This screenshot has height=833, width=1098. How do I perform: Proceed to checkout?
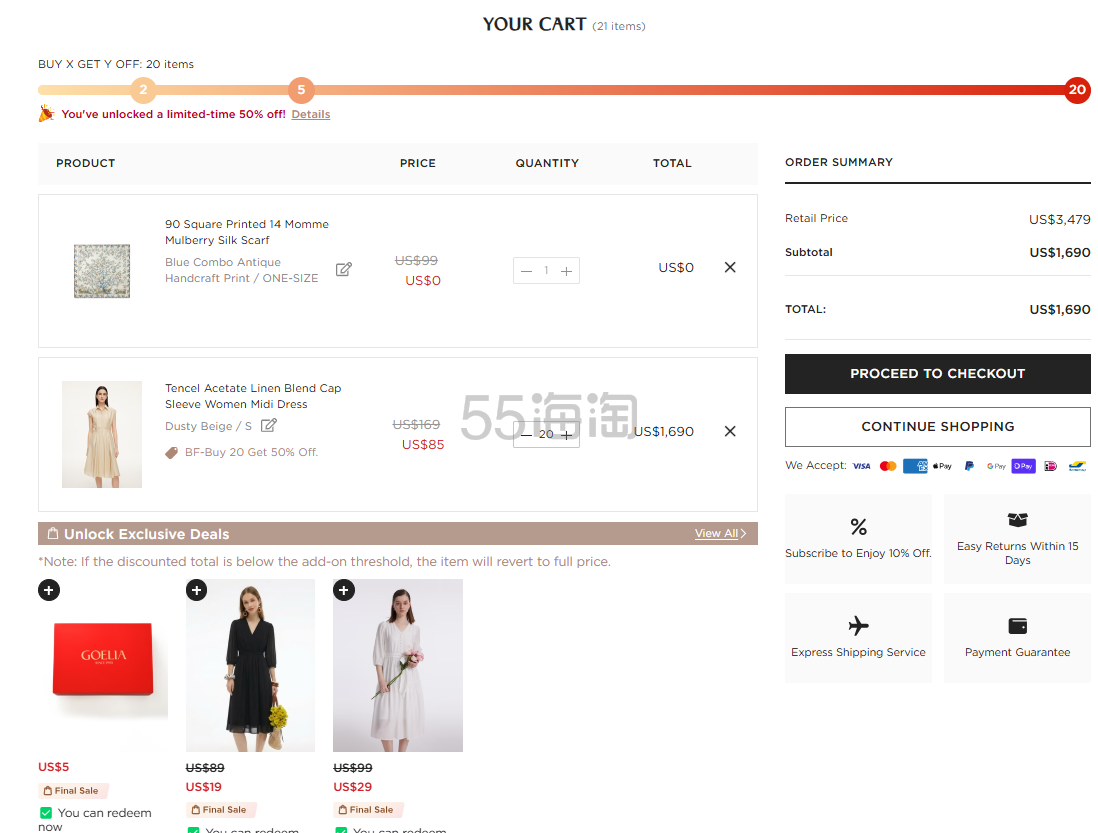pyautogui.click(x=937, y=373)
